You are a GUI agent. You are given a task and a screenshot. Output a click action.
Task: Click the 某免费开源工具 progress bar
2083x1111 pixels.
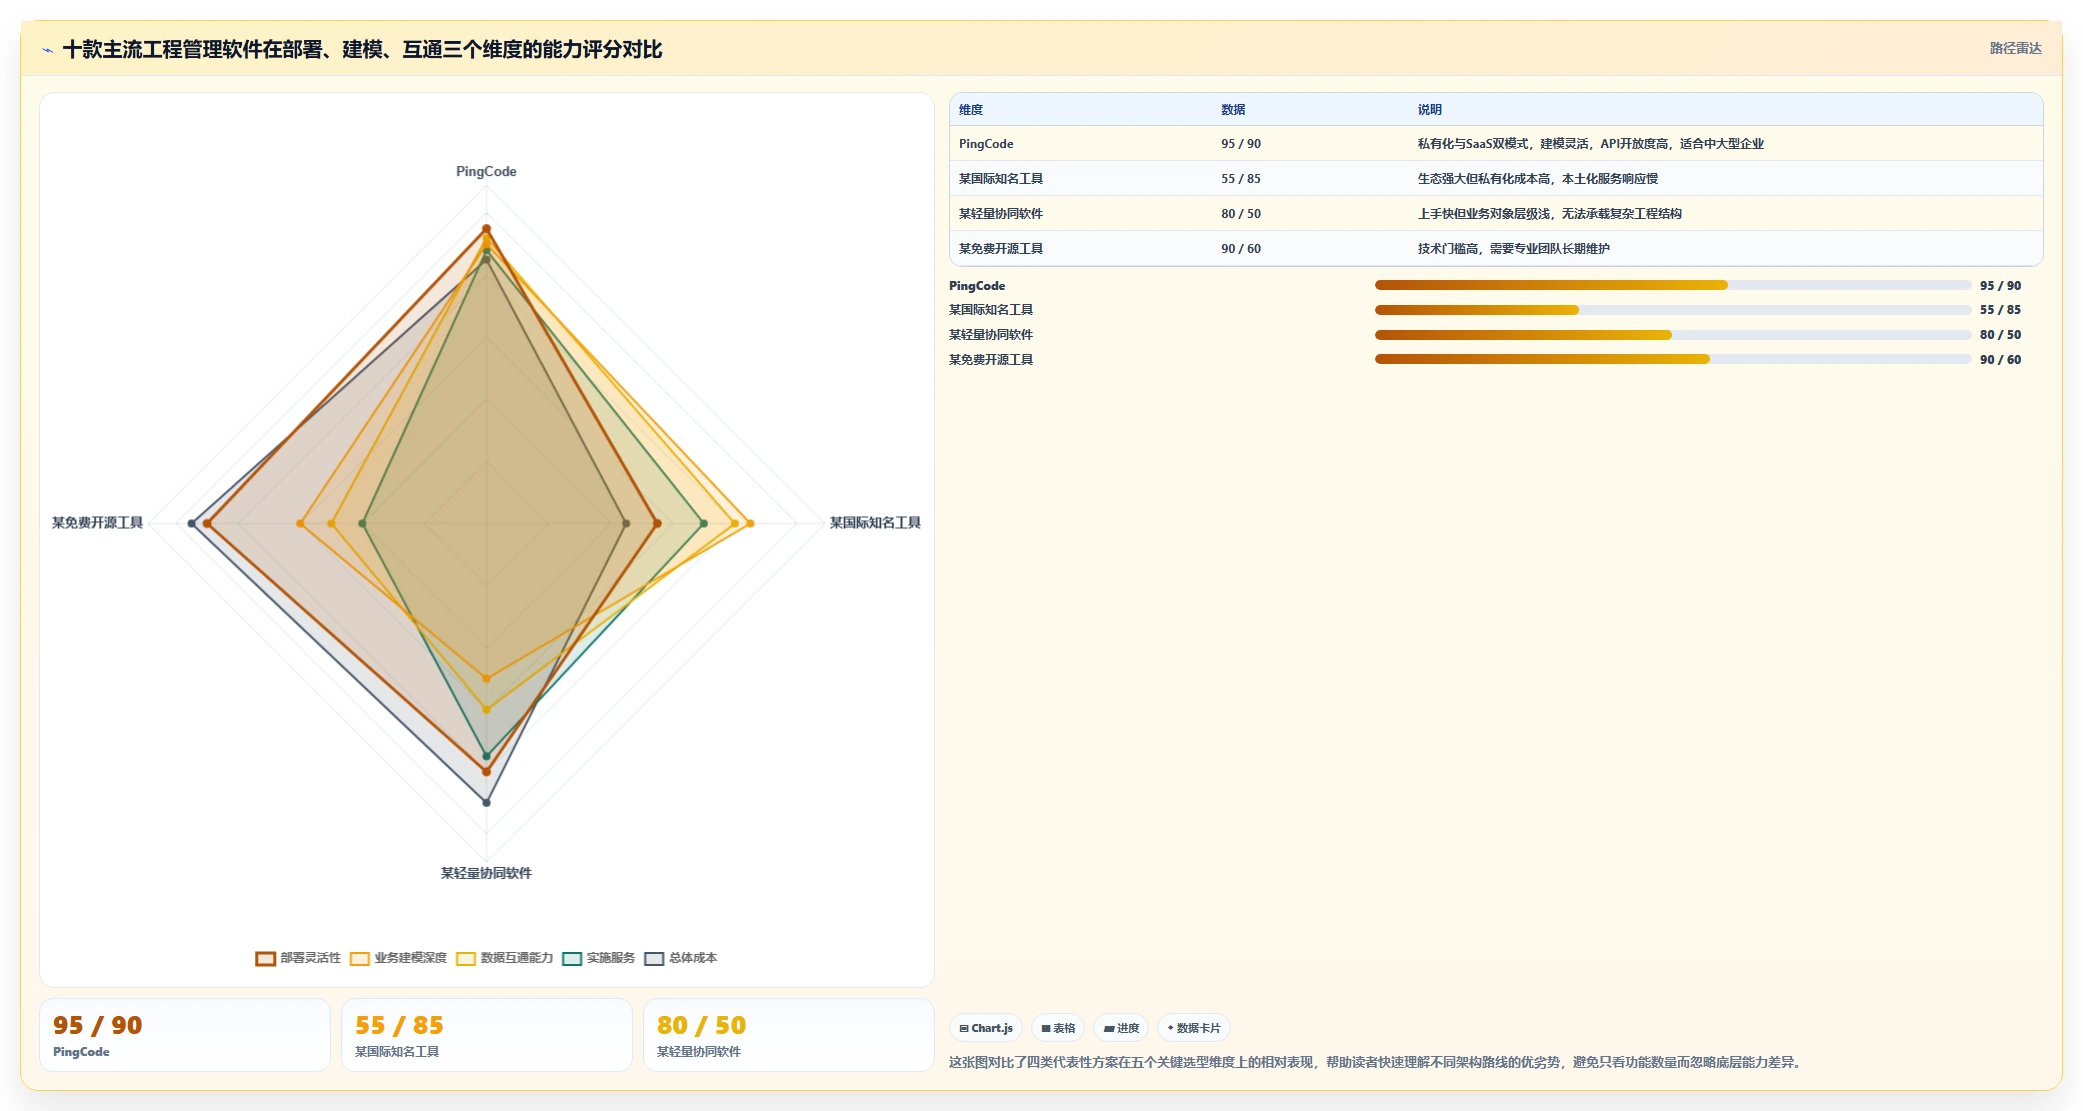[x=1673, y=359]
